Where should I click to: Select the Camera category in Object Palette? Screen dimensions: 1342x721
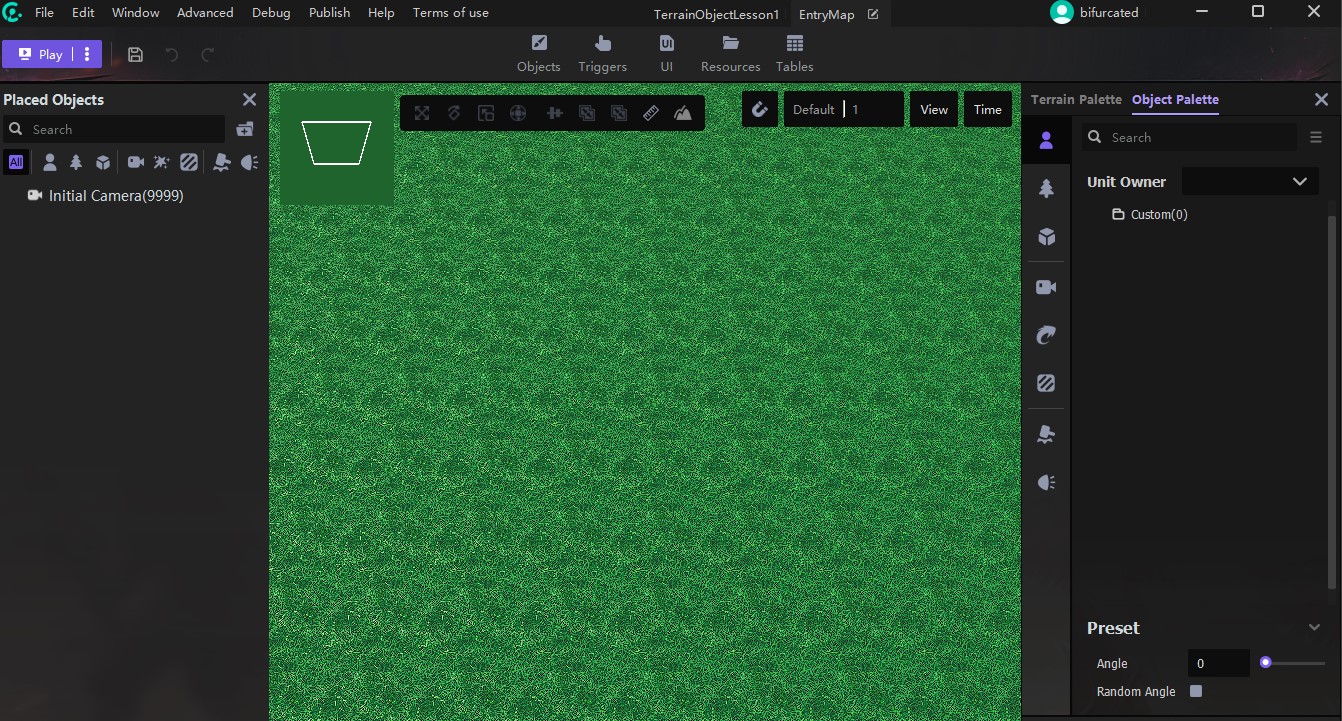click(1046, 287)
